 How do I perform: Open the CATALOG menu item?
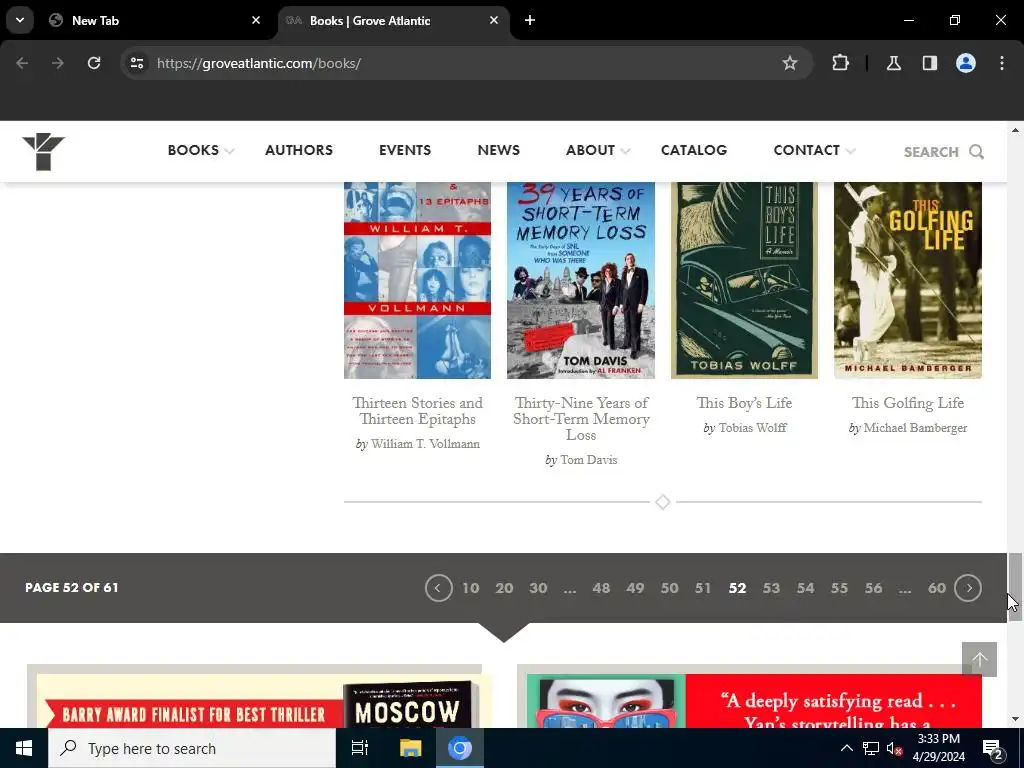(694, 150)
